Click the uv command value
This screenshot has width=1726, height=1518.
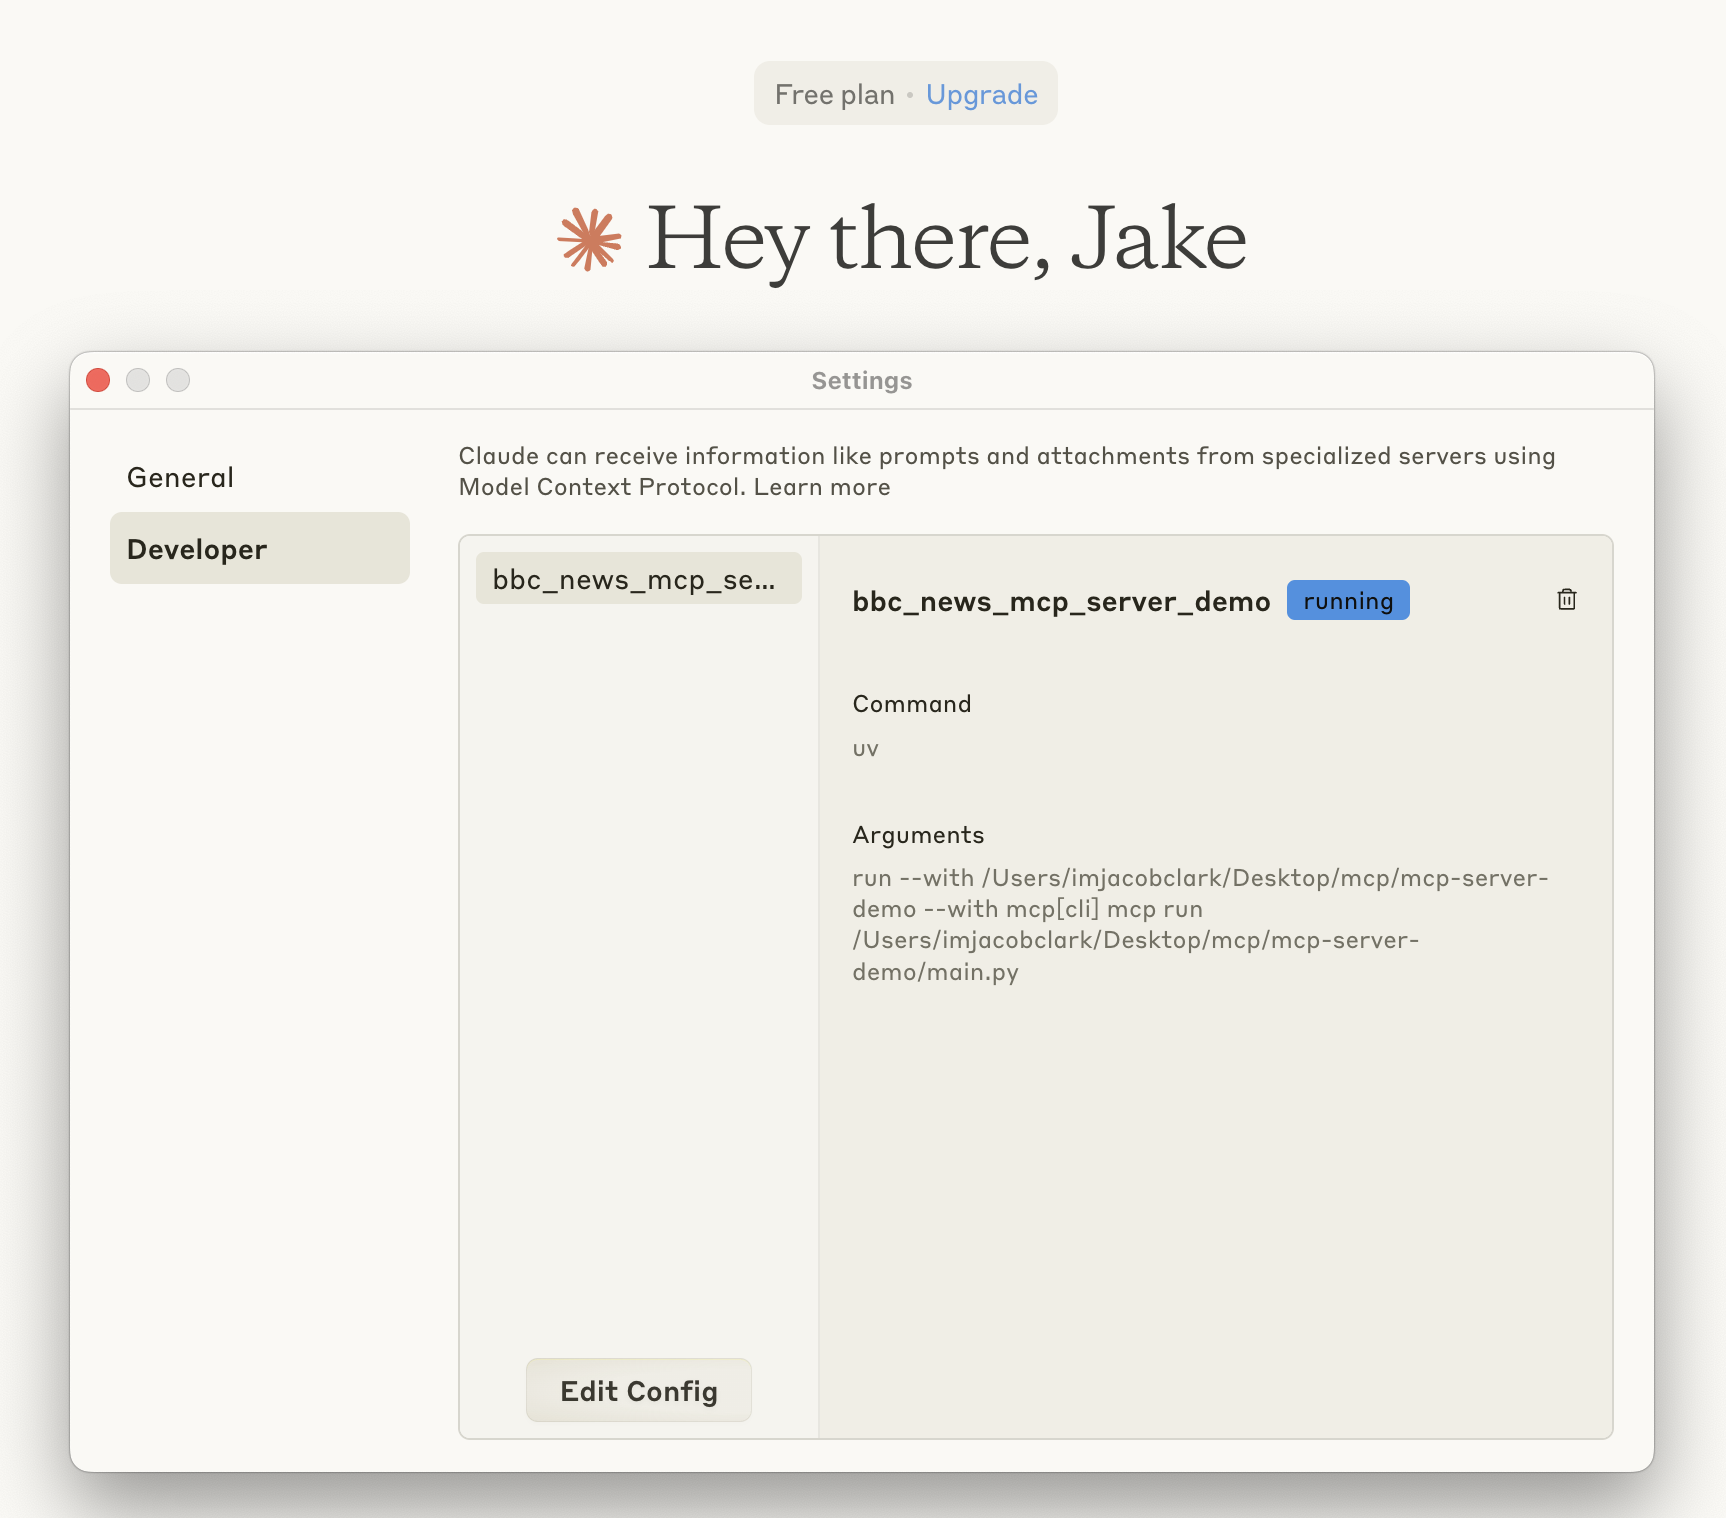click(x=865, y=749)
